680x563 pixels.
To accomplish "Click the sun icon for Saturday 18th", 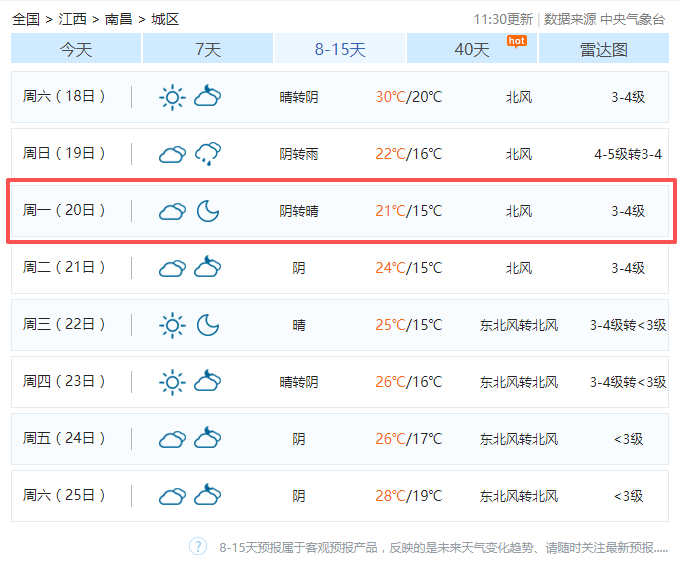I will point(172,97).
